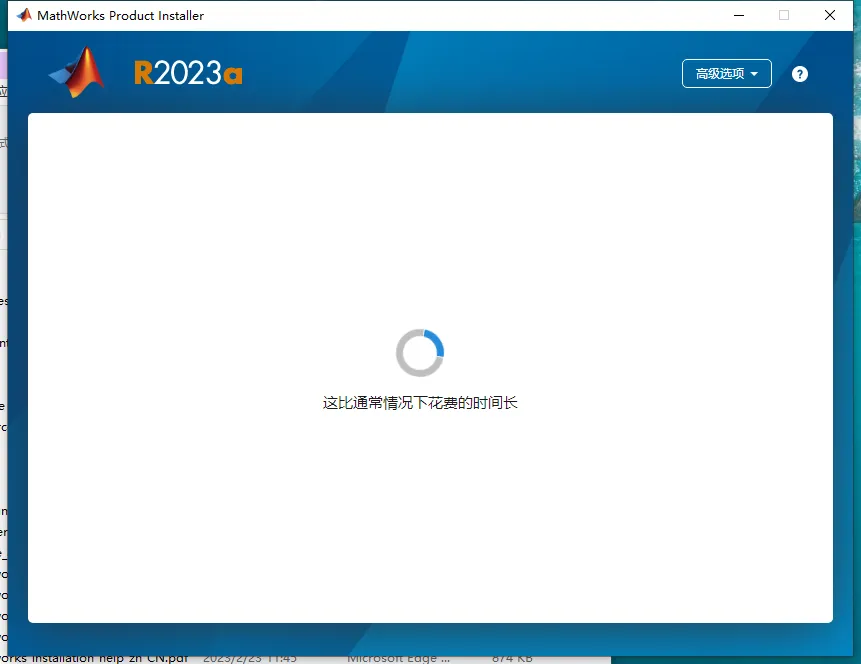Minimize the MathWorks Product Installer window
This screenshot has width=861, height=664.
coord(739,15)
